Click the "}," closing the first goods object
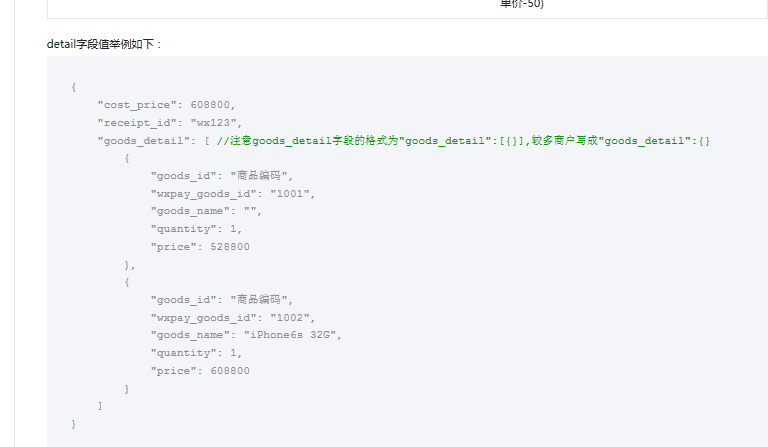Viewport: 768px width, 447px height. tap(129, 265)
